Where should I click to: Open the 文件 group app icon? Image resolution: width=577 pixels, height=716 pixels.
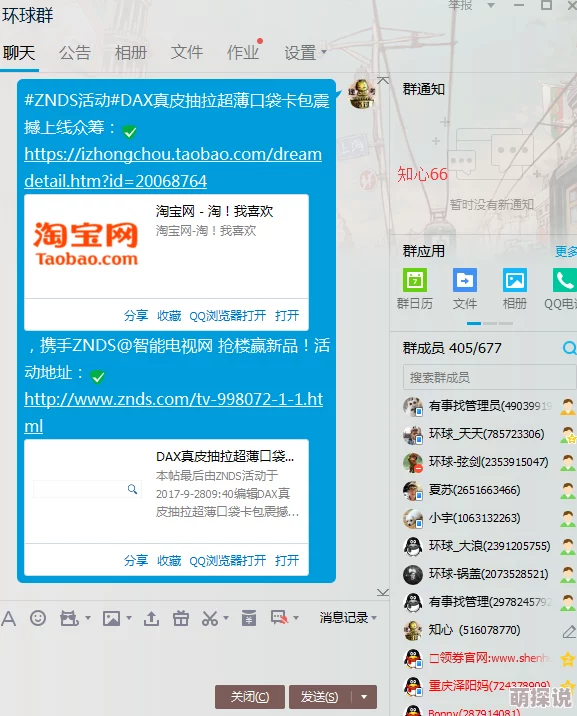click(465, 280)
